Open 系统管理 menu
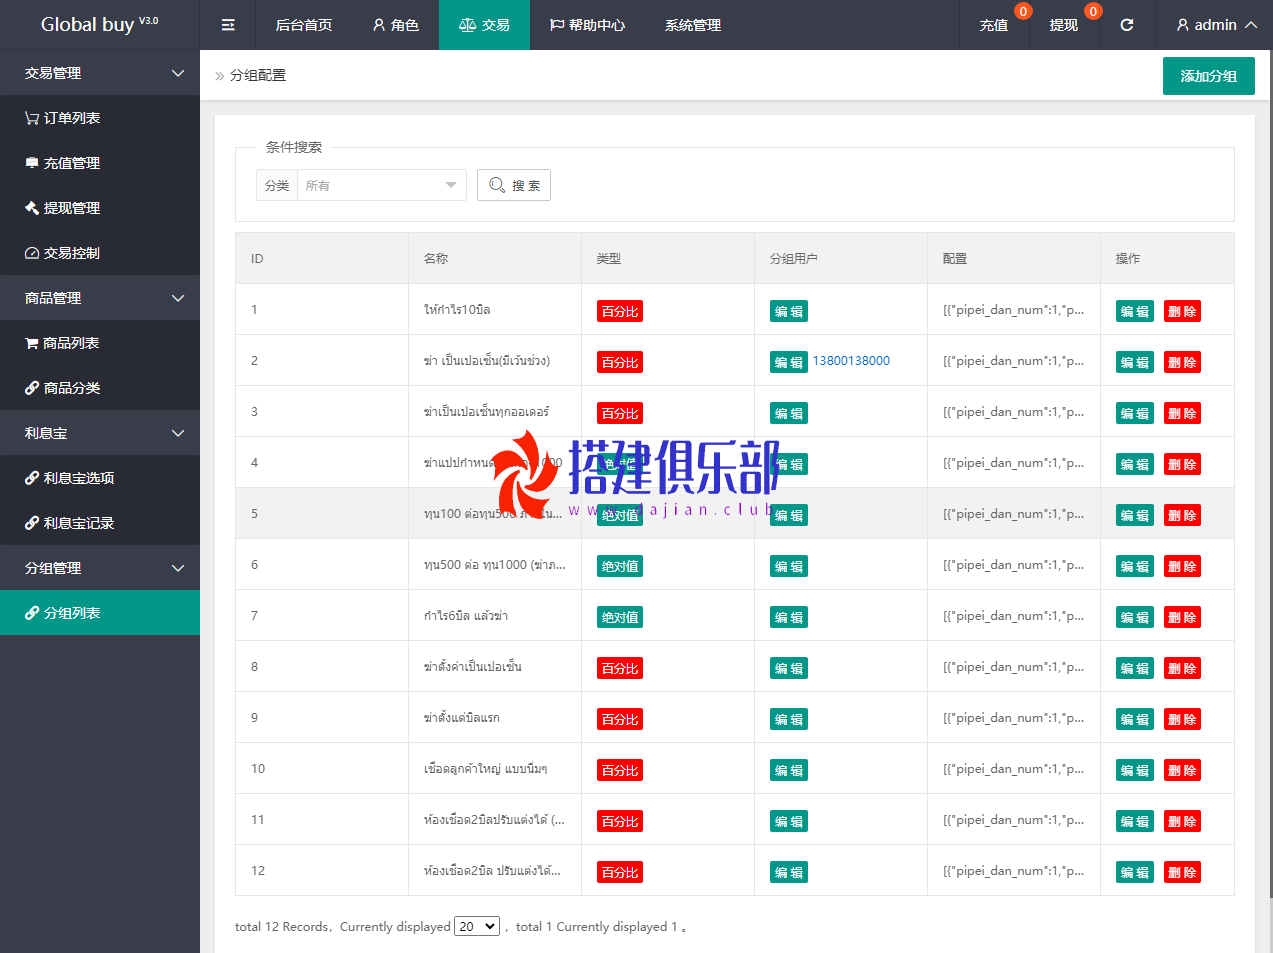Screen dimensions: 1273x953 (693, 25)
